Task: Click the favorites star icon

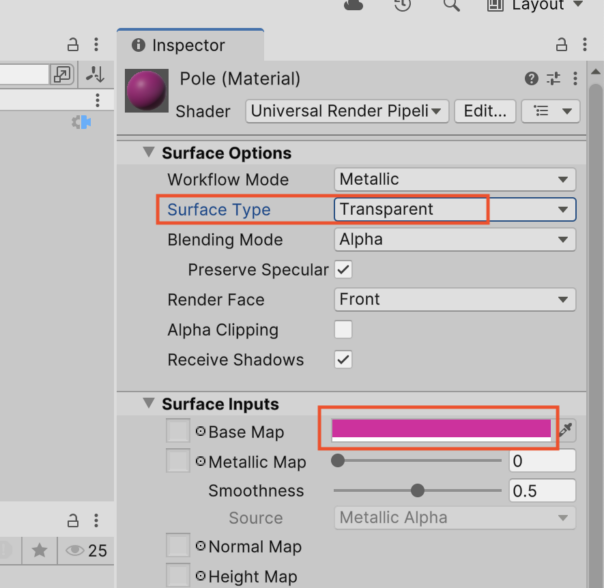Action: 39,550
